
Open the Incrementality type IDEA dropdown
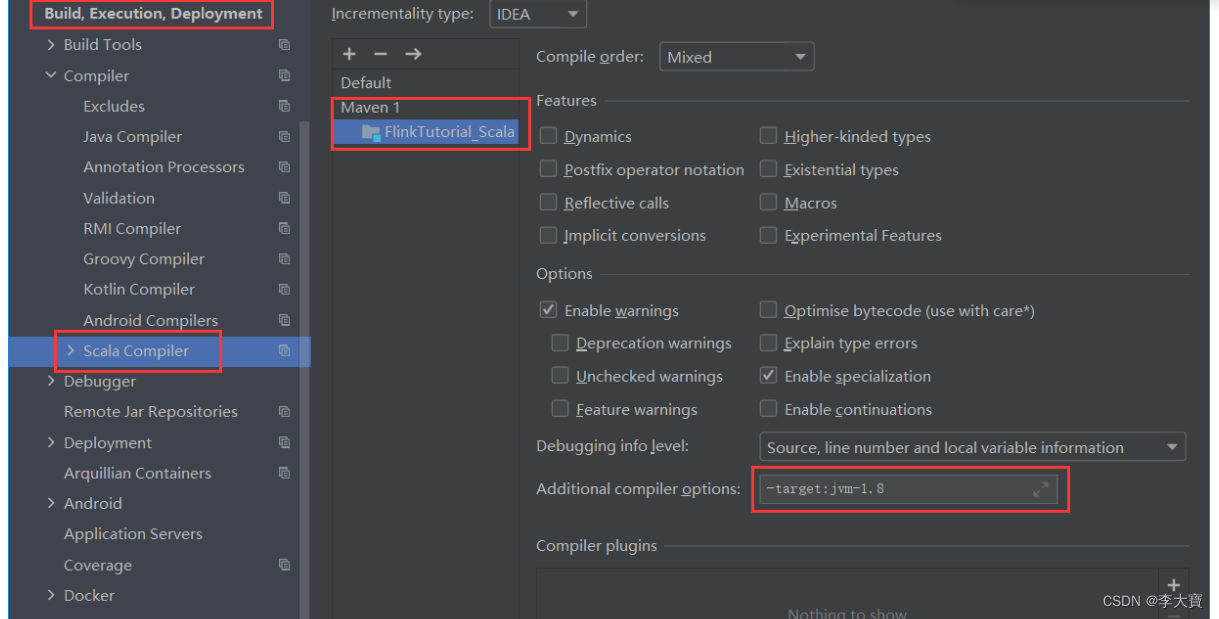[x=537, y=14]
